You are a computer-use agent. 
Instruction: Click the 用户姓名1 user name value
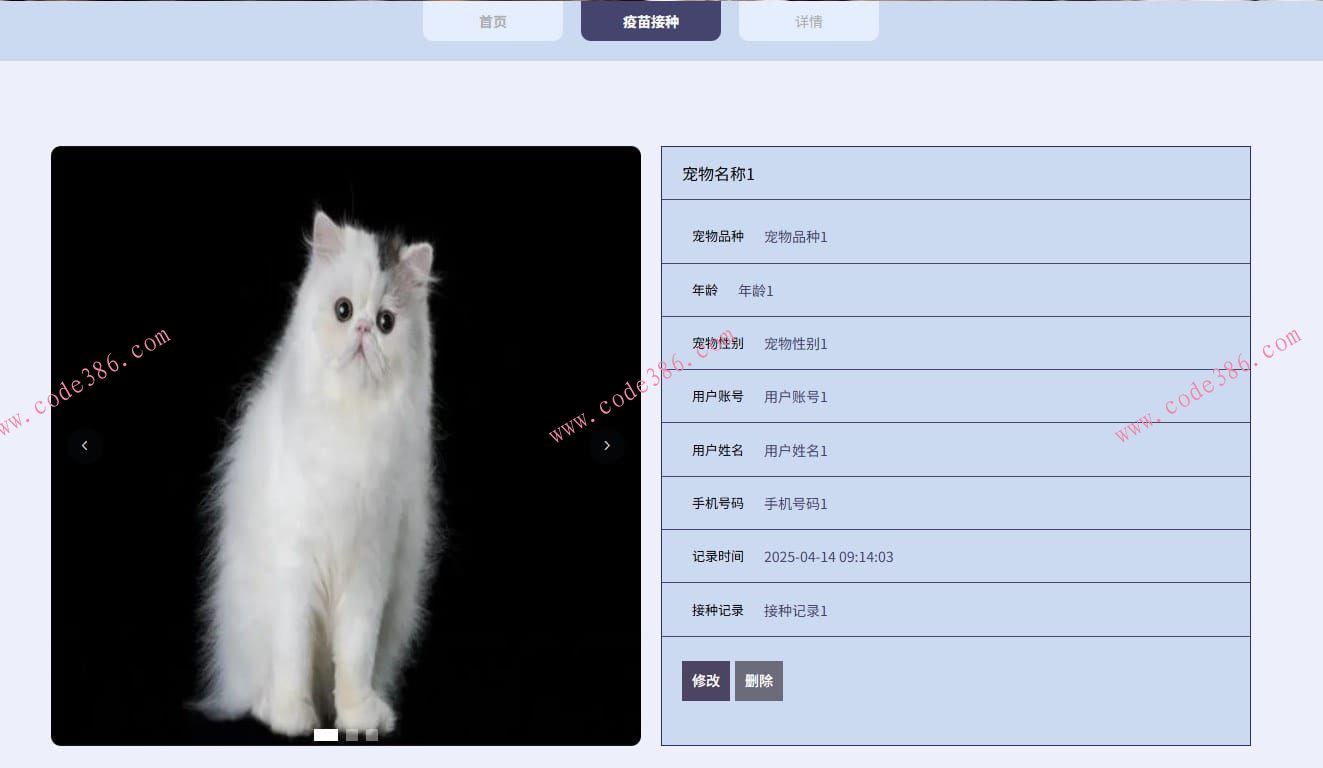coord(794,450)
